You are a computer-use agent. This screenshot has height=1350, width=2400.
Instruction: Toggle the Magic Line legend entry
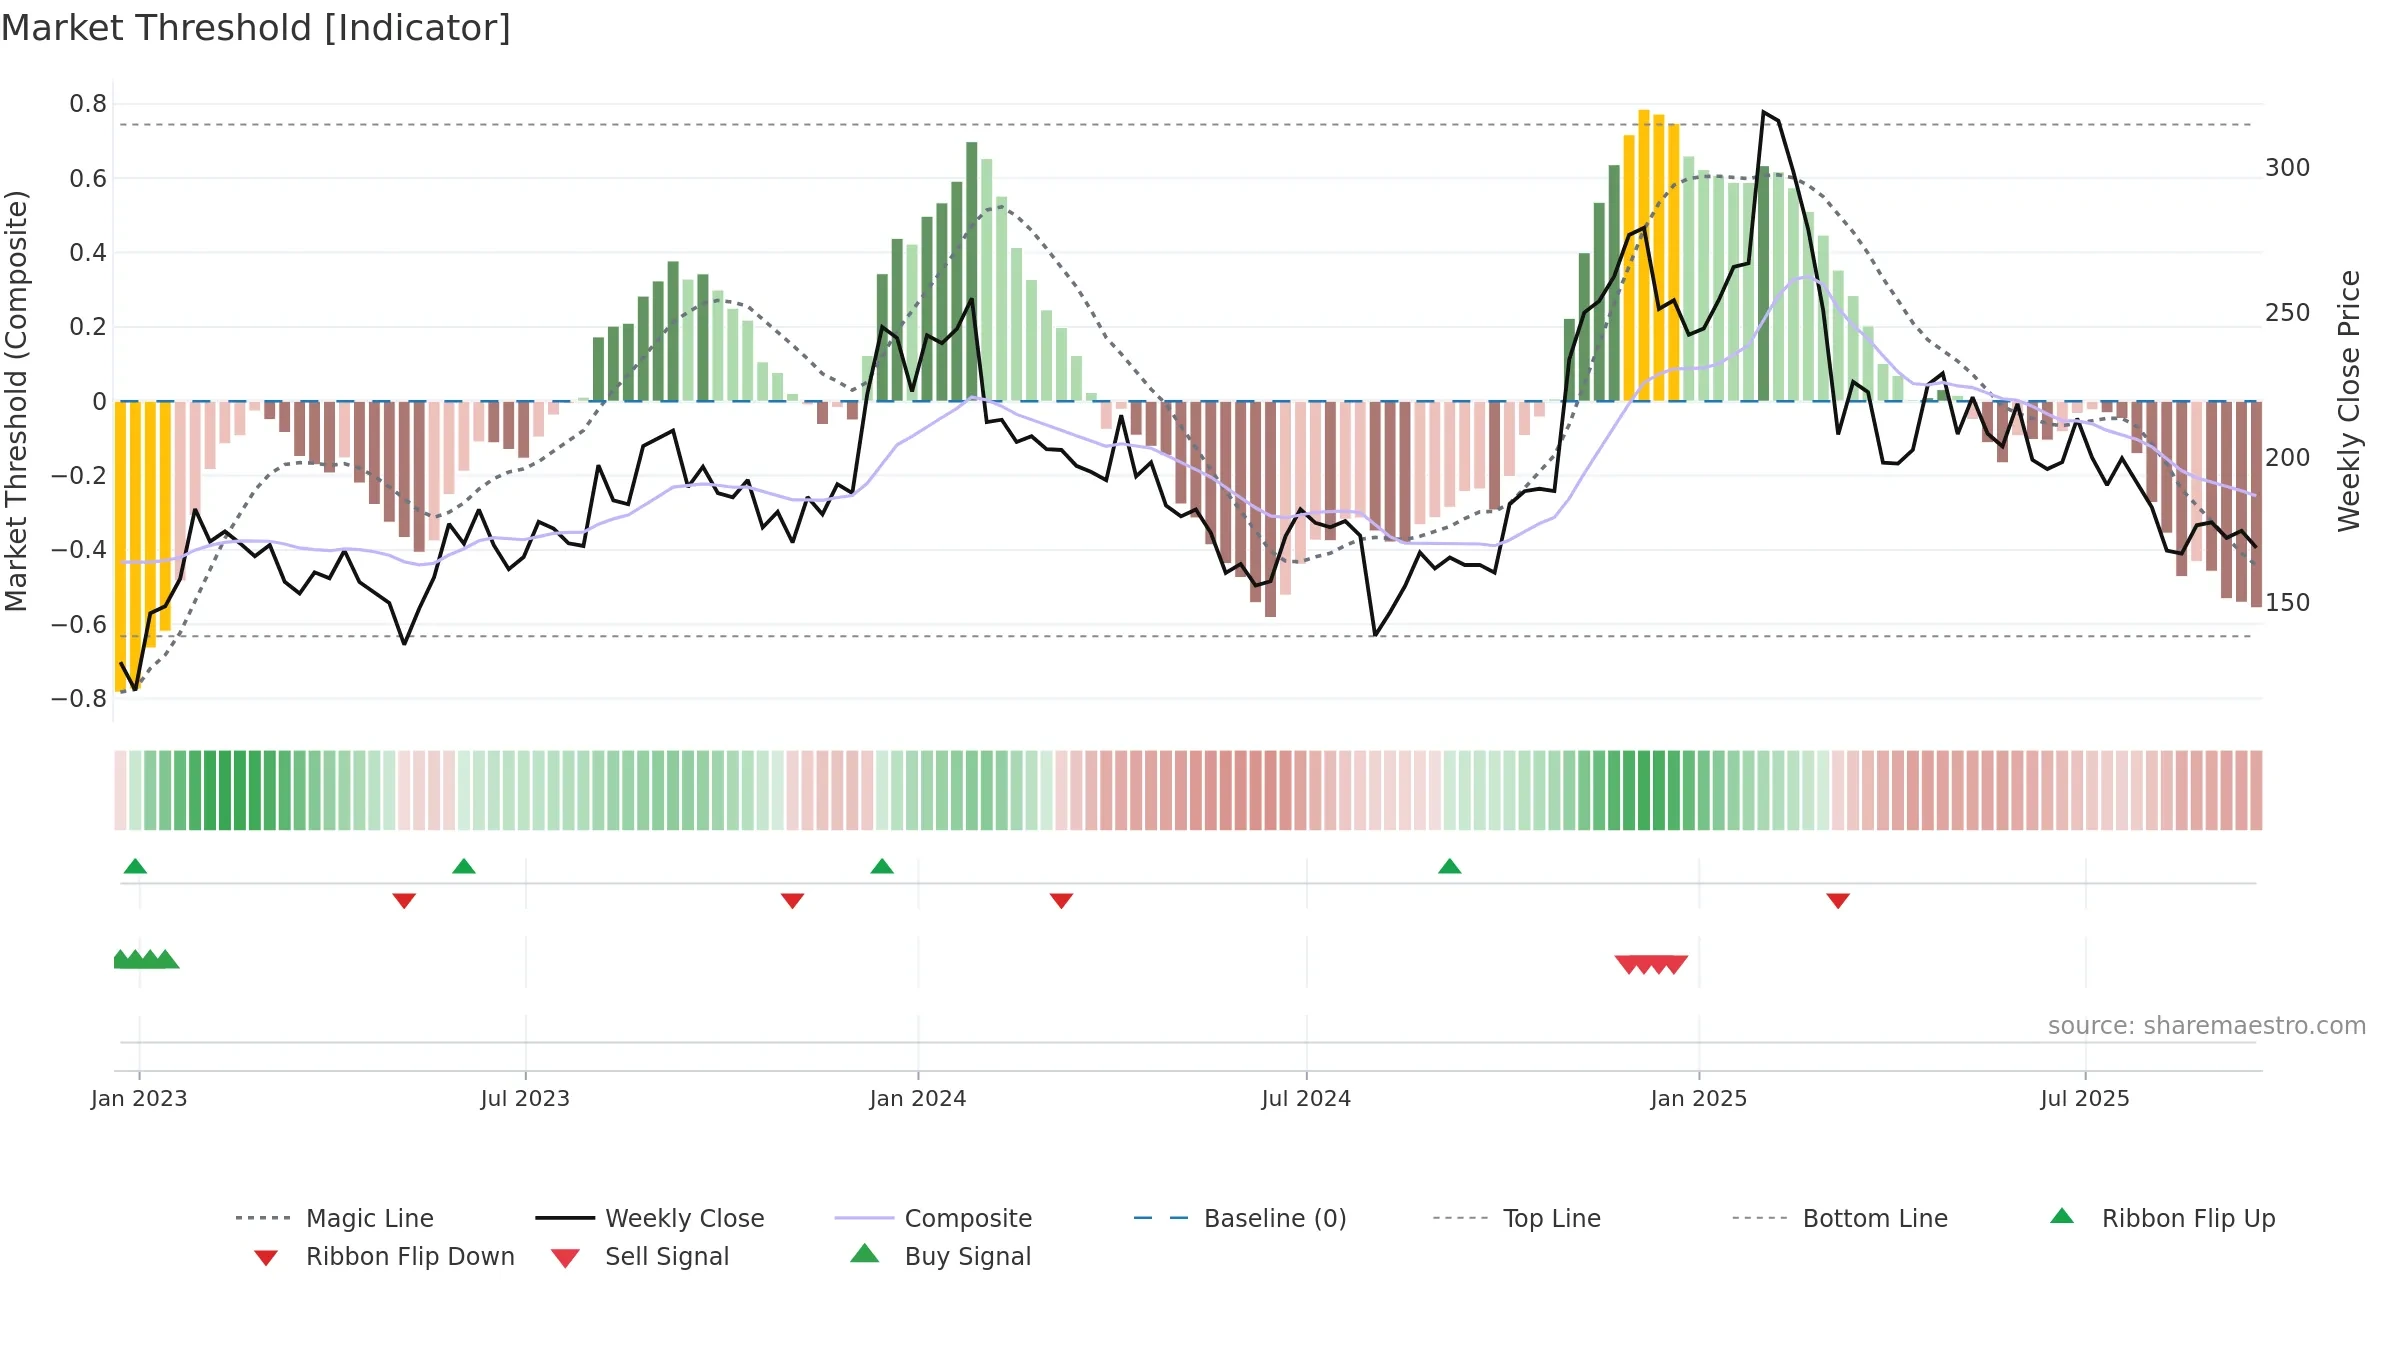335,1218
